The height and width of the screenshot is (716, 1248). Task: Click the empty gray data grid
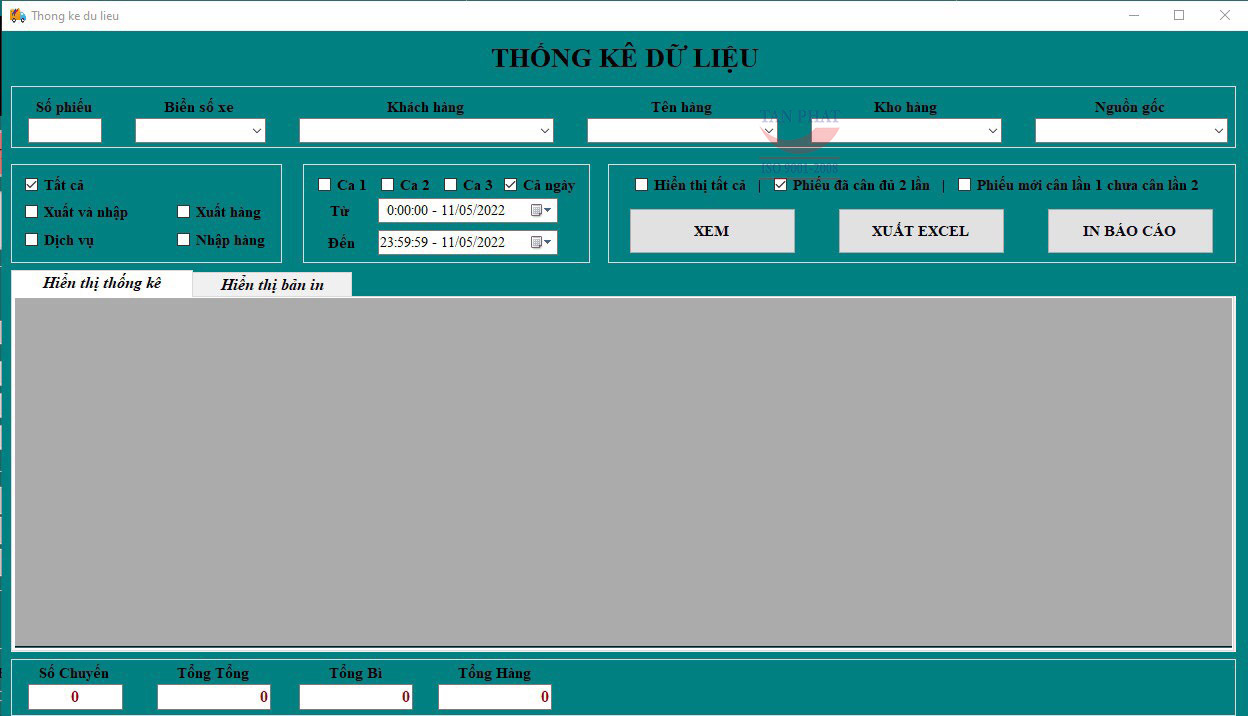pyautogui.click(x=623, y=472)
